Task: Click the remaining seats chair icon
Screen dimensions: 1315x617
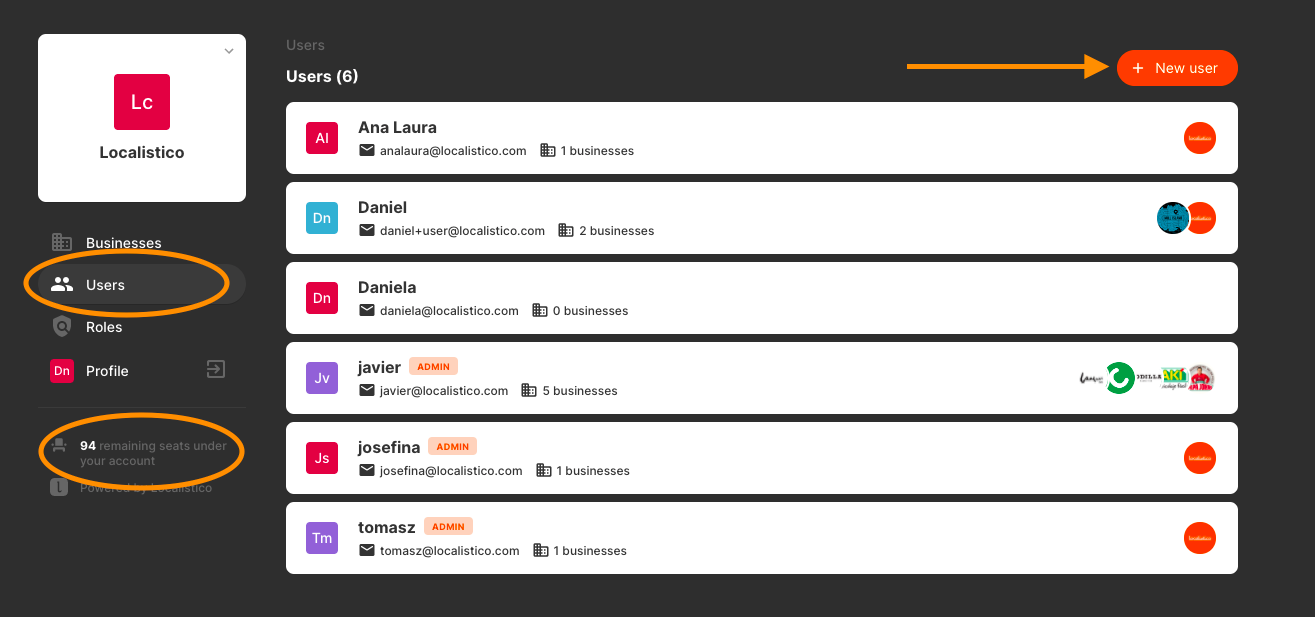Action: 60,446
